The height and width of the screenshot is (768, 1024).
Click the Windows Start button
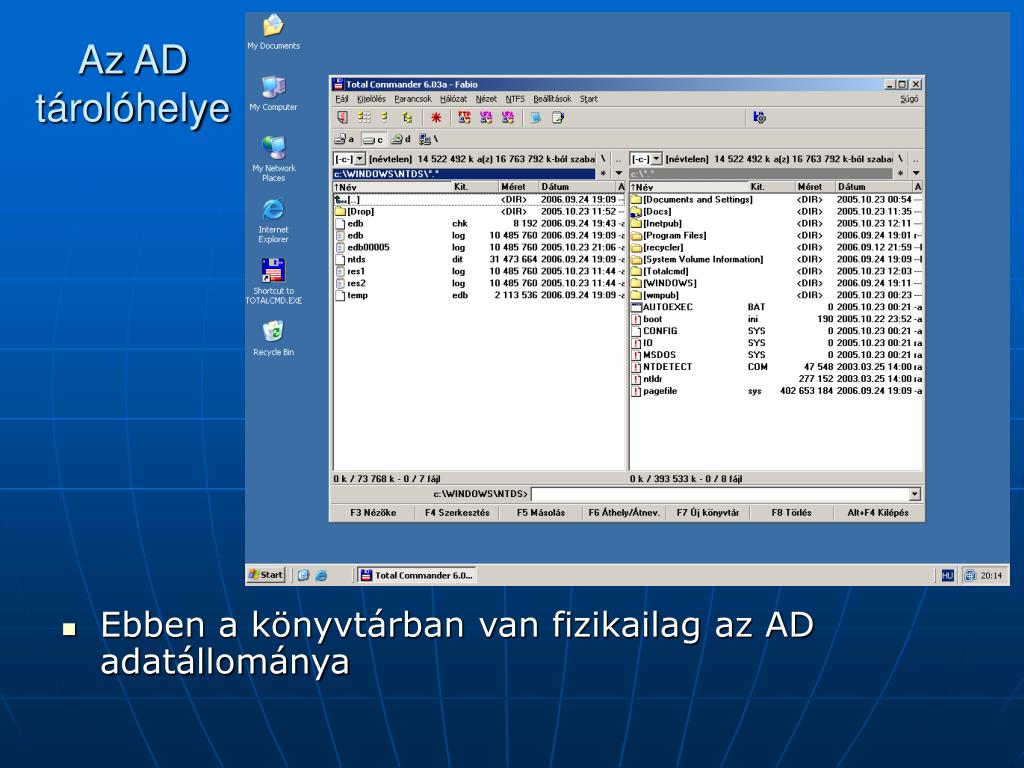coord(266,575)
